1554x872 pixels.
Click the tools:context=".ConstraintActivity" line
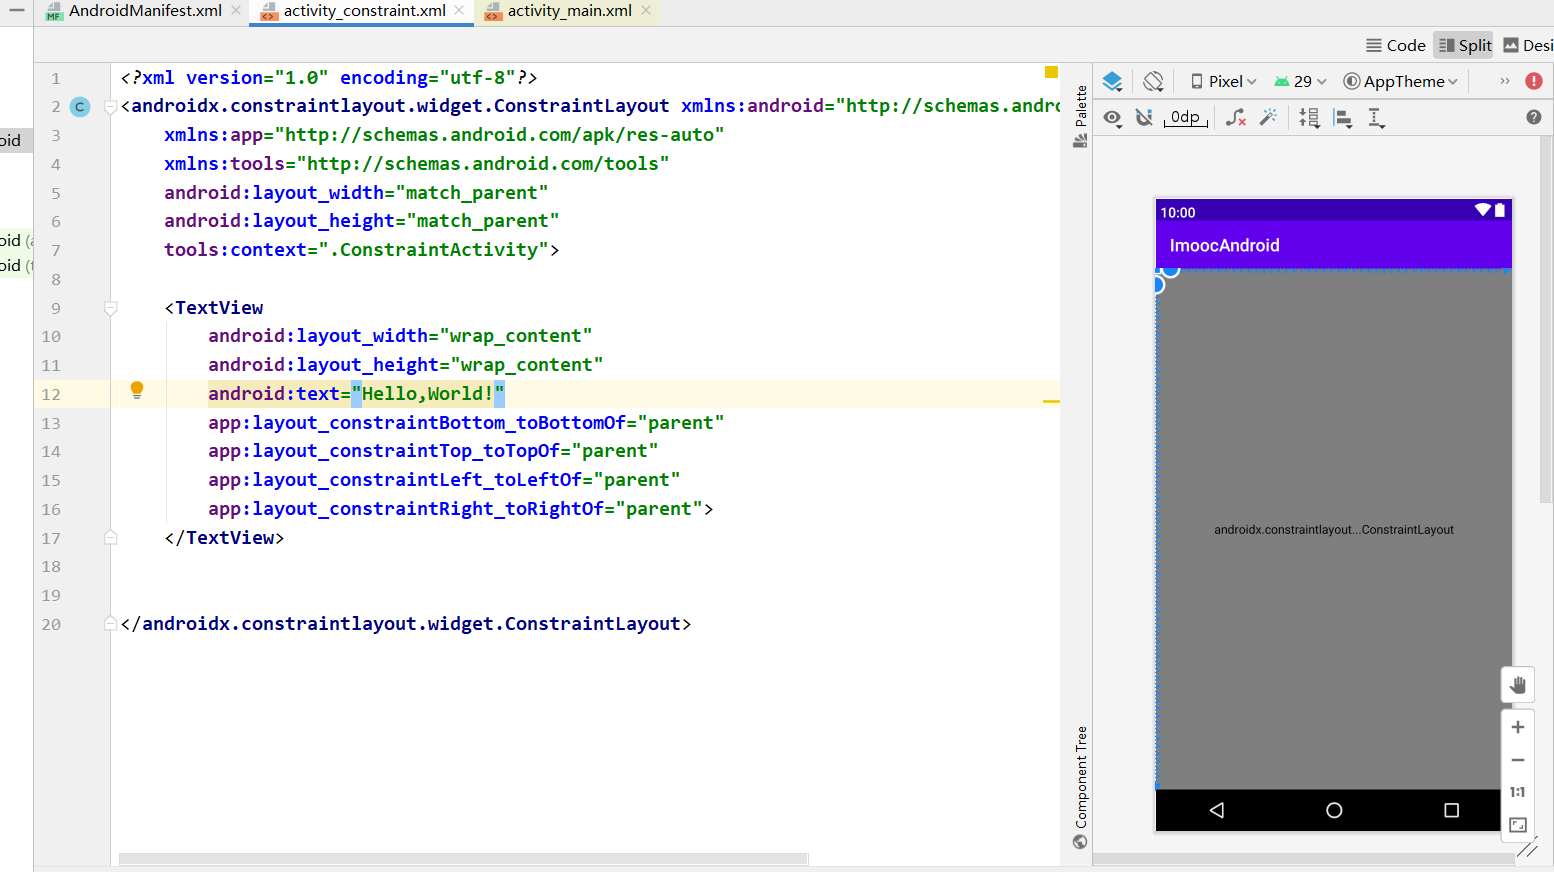point(362,250)
